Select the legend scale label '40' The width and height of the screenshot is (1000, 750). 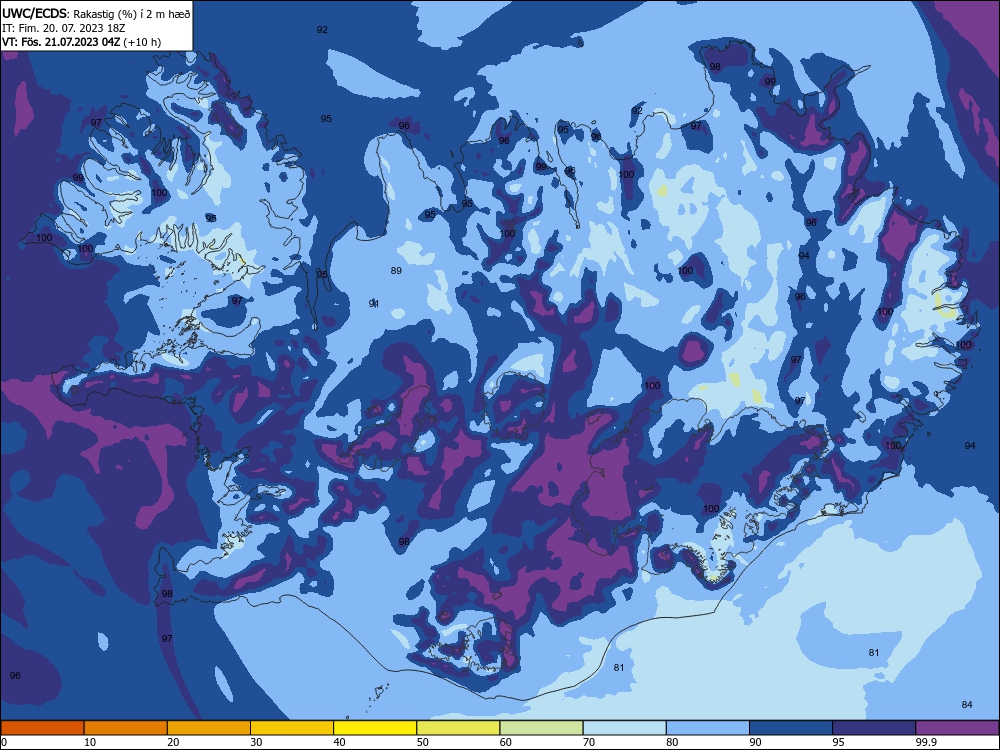[339, 742]
